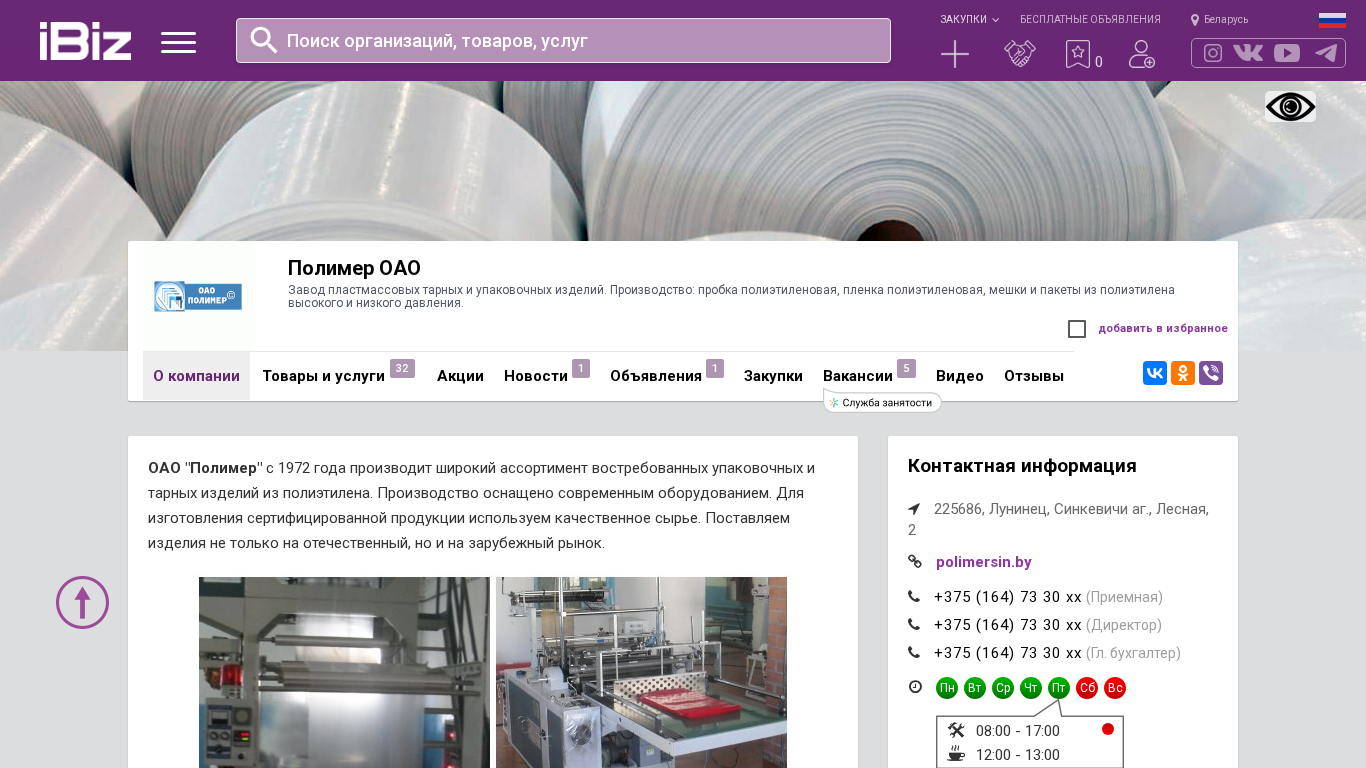The height and width of the screenshot is (768, 1366).
Task: Open the YouTube header icon
Action: click(1287, 53)
